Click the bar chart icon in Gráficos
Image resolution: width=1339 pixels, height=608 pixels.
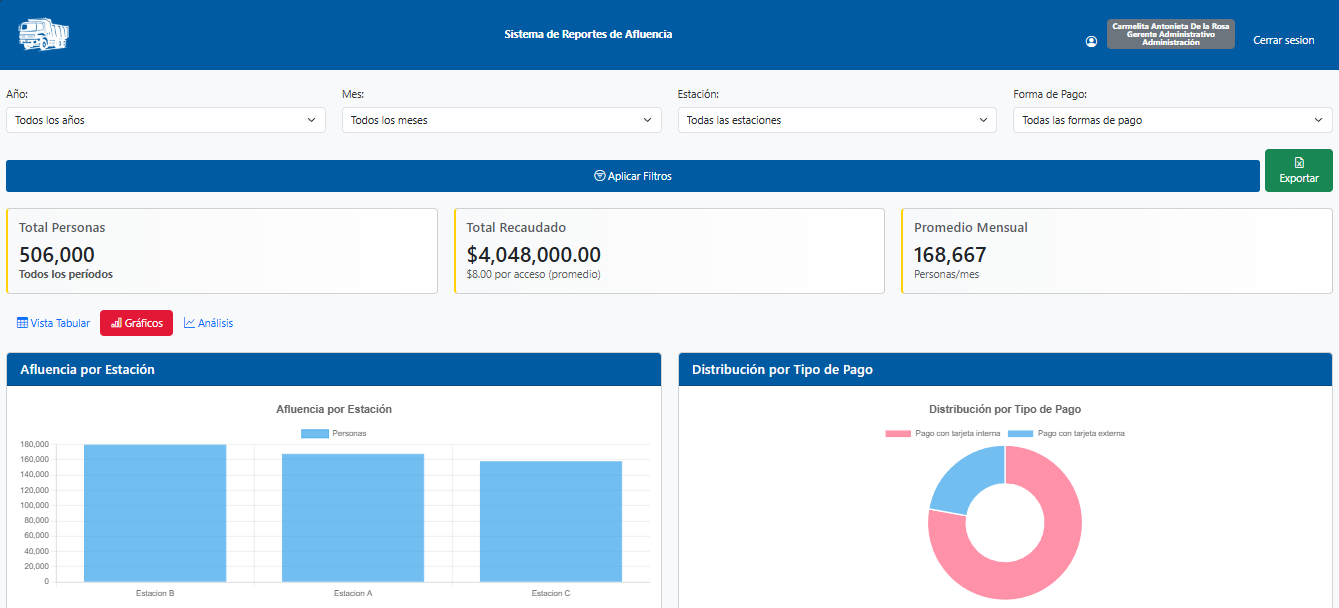tap(116, 323)
